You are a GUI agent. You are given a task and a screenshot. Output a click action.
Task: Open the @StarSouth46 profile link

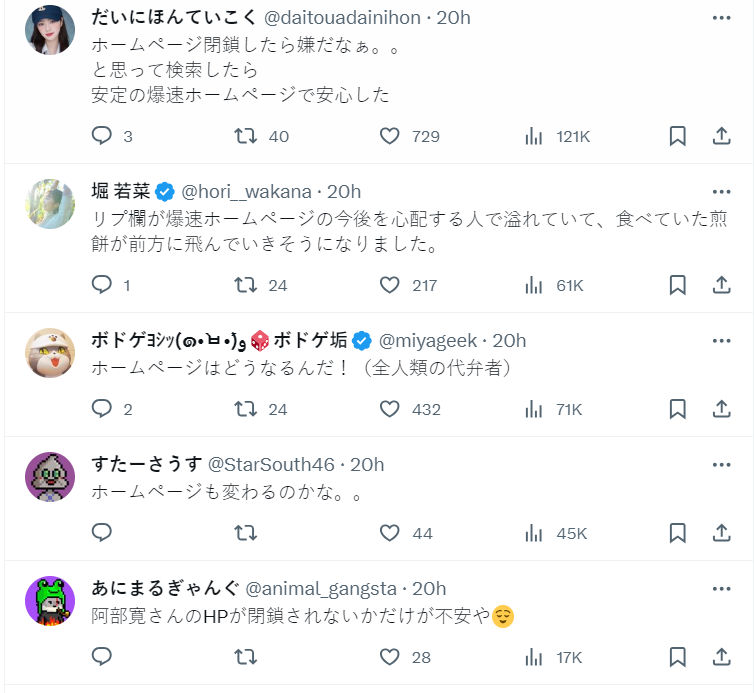pos(273,464)
